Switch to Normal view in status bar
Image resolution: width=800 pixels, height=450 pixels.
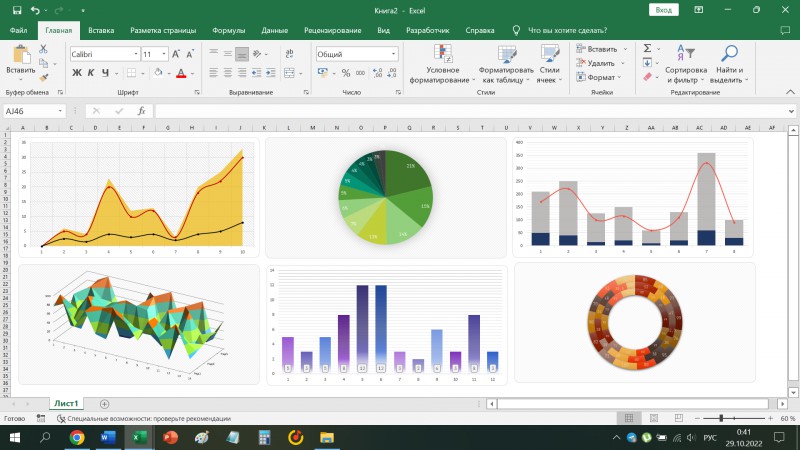point(629,418)
